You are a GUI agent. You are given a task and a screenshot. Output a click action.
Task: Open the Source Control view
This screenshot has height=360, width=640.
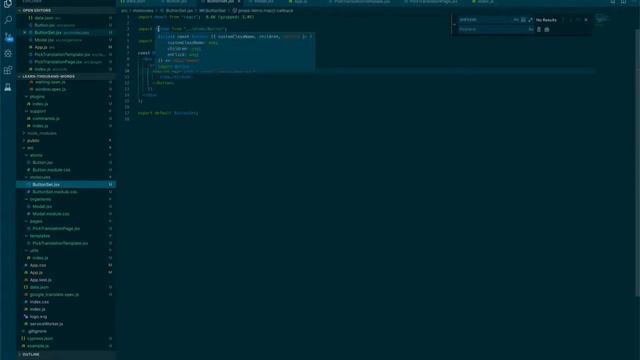pos(8,37)
